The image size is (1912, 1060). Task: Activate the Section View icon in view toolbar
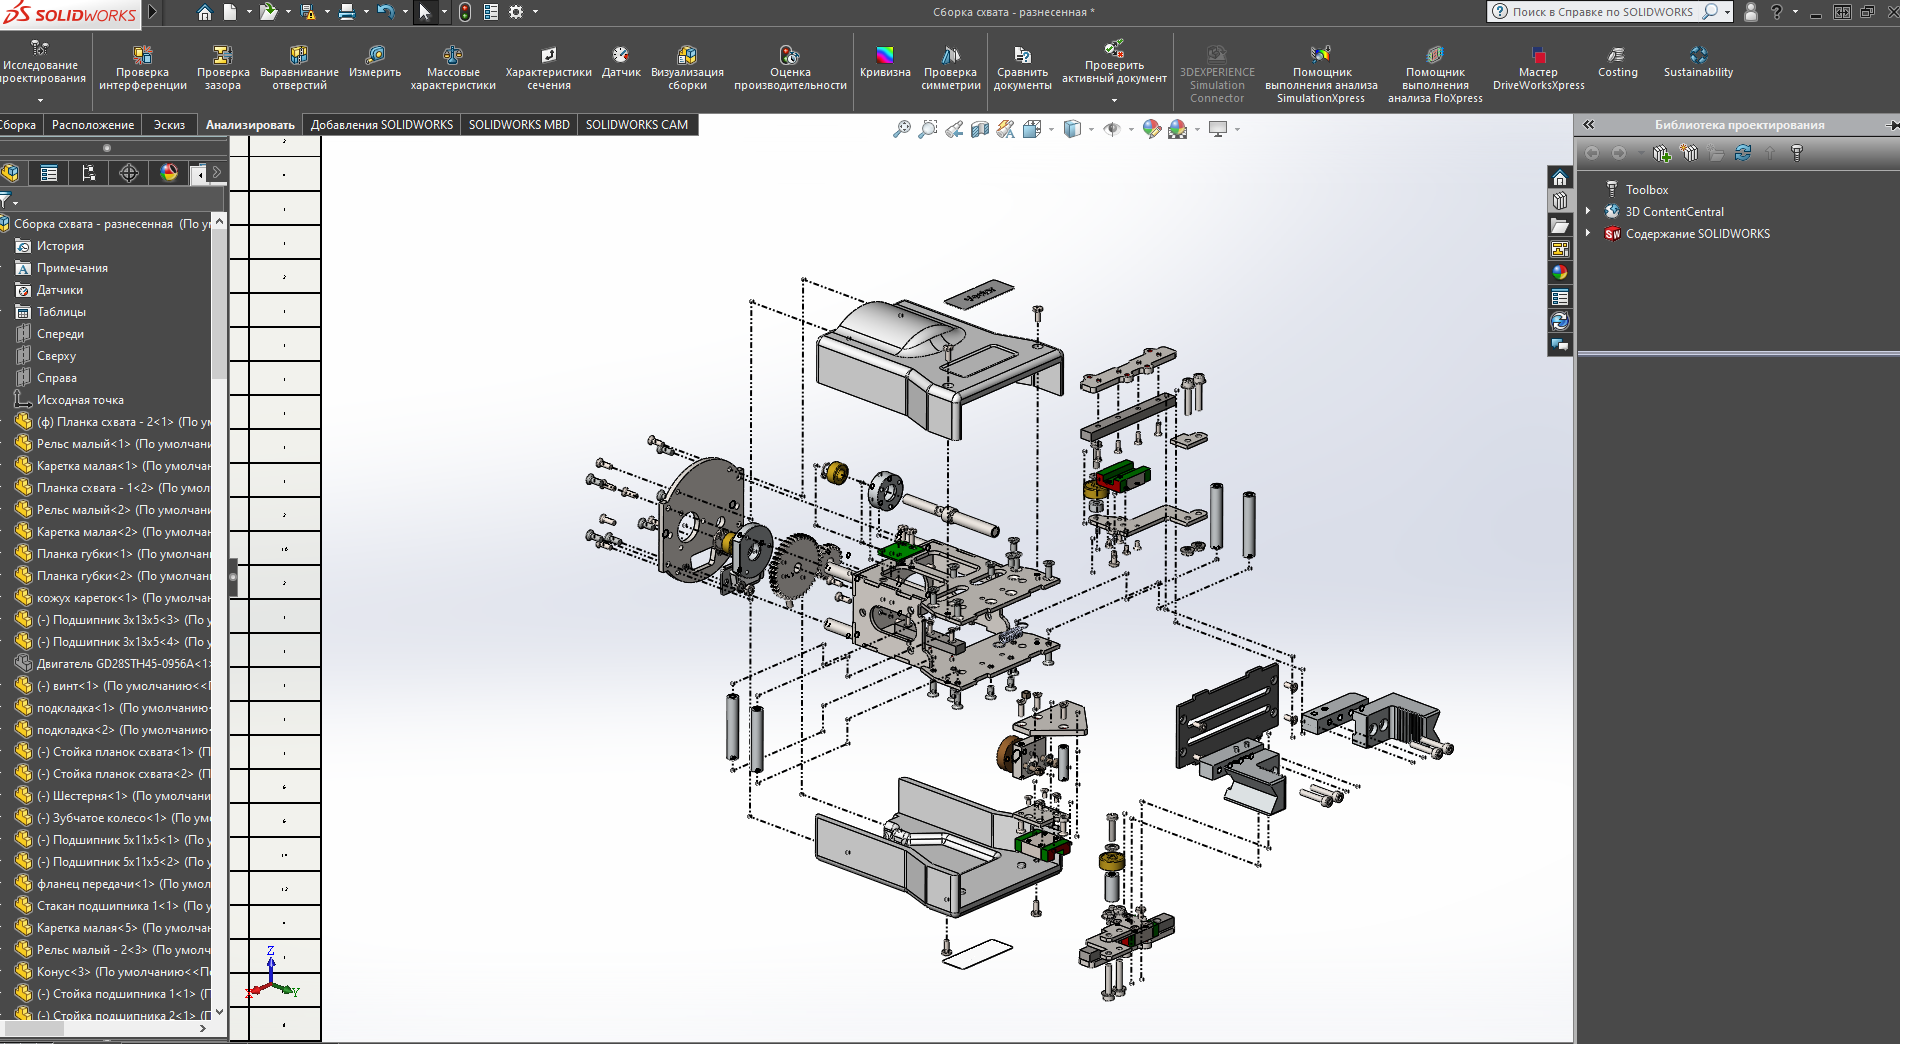pyautogui.click(x=980, y=129)
